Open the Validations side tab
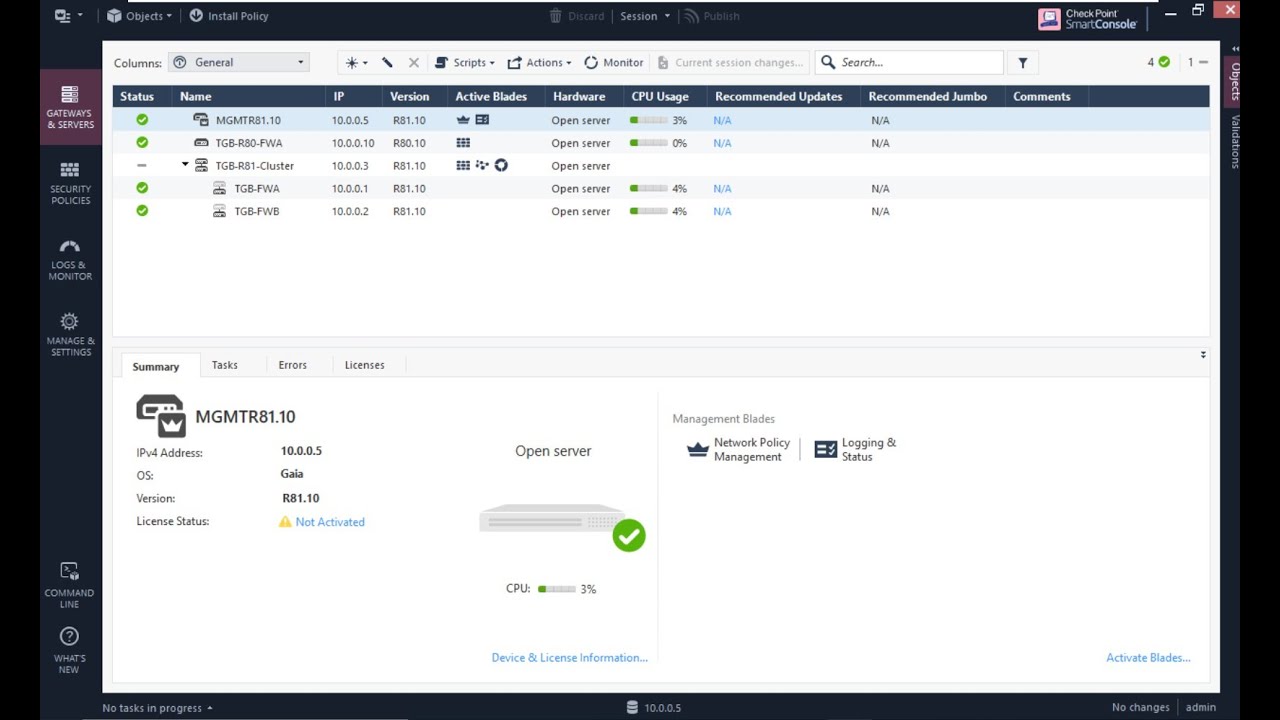 coord(1235,141)
